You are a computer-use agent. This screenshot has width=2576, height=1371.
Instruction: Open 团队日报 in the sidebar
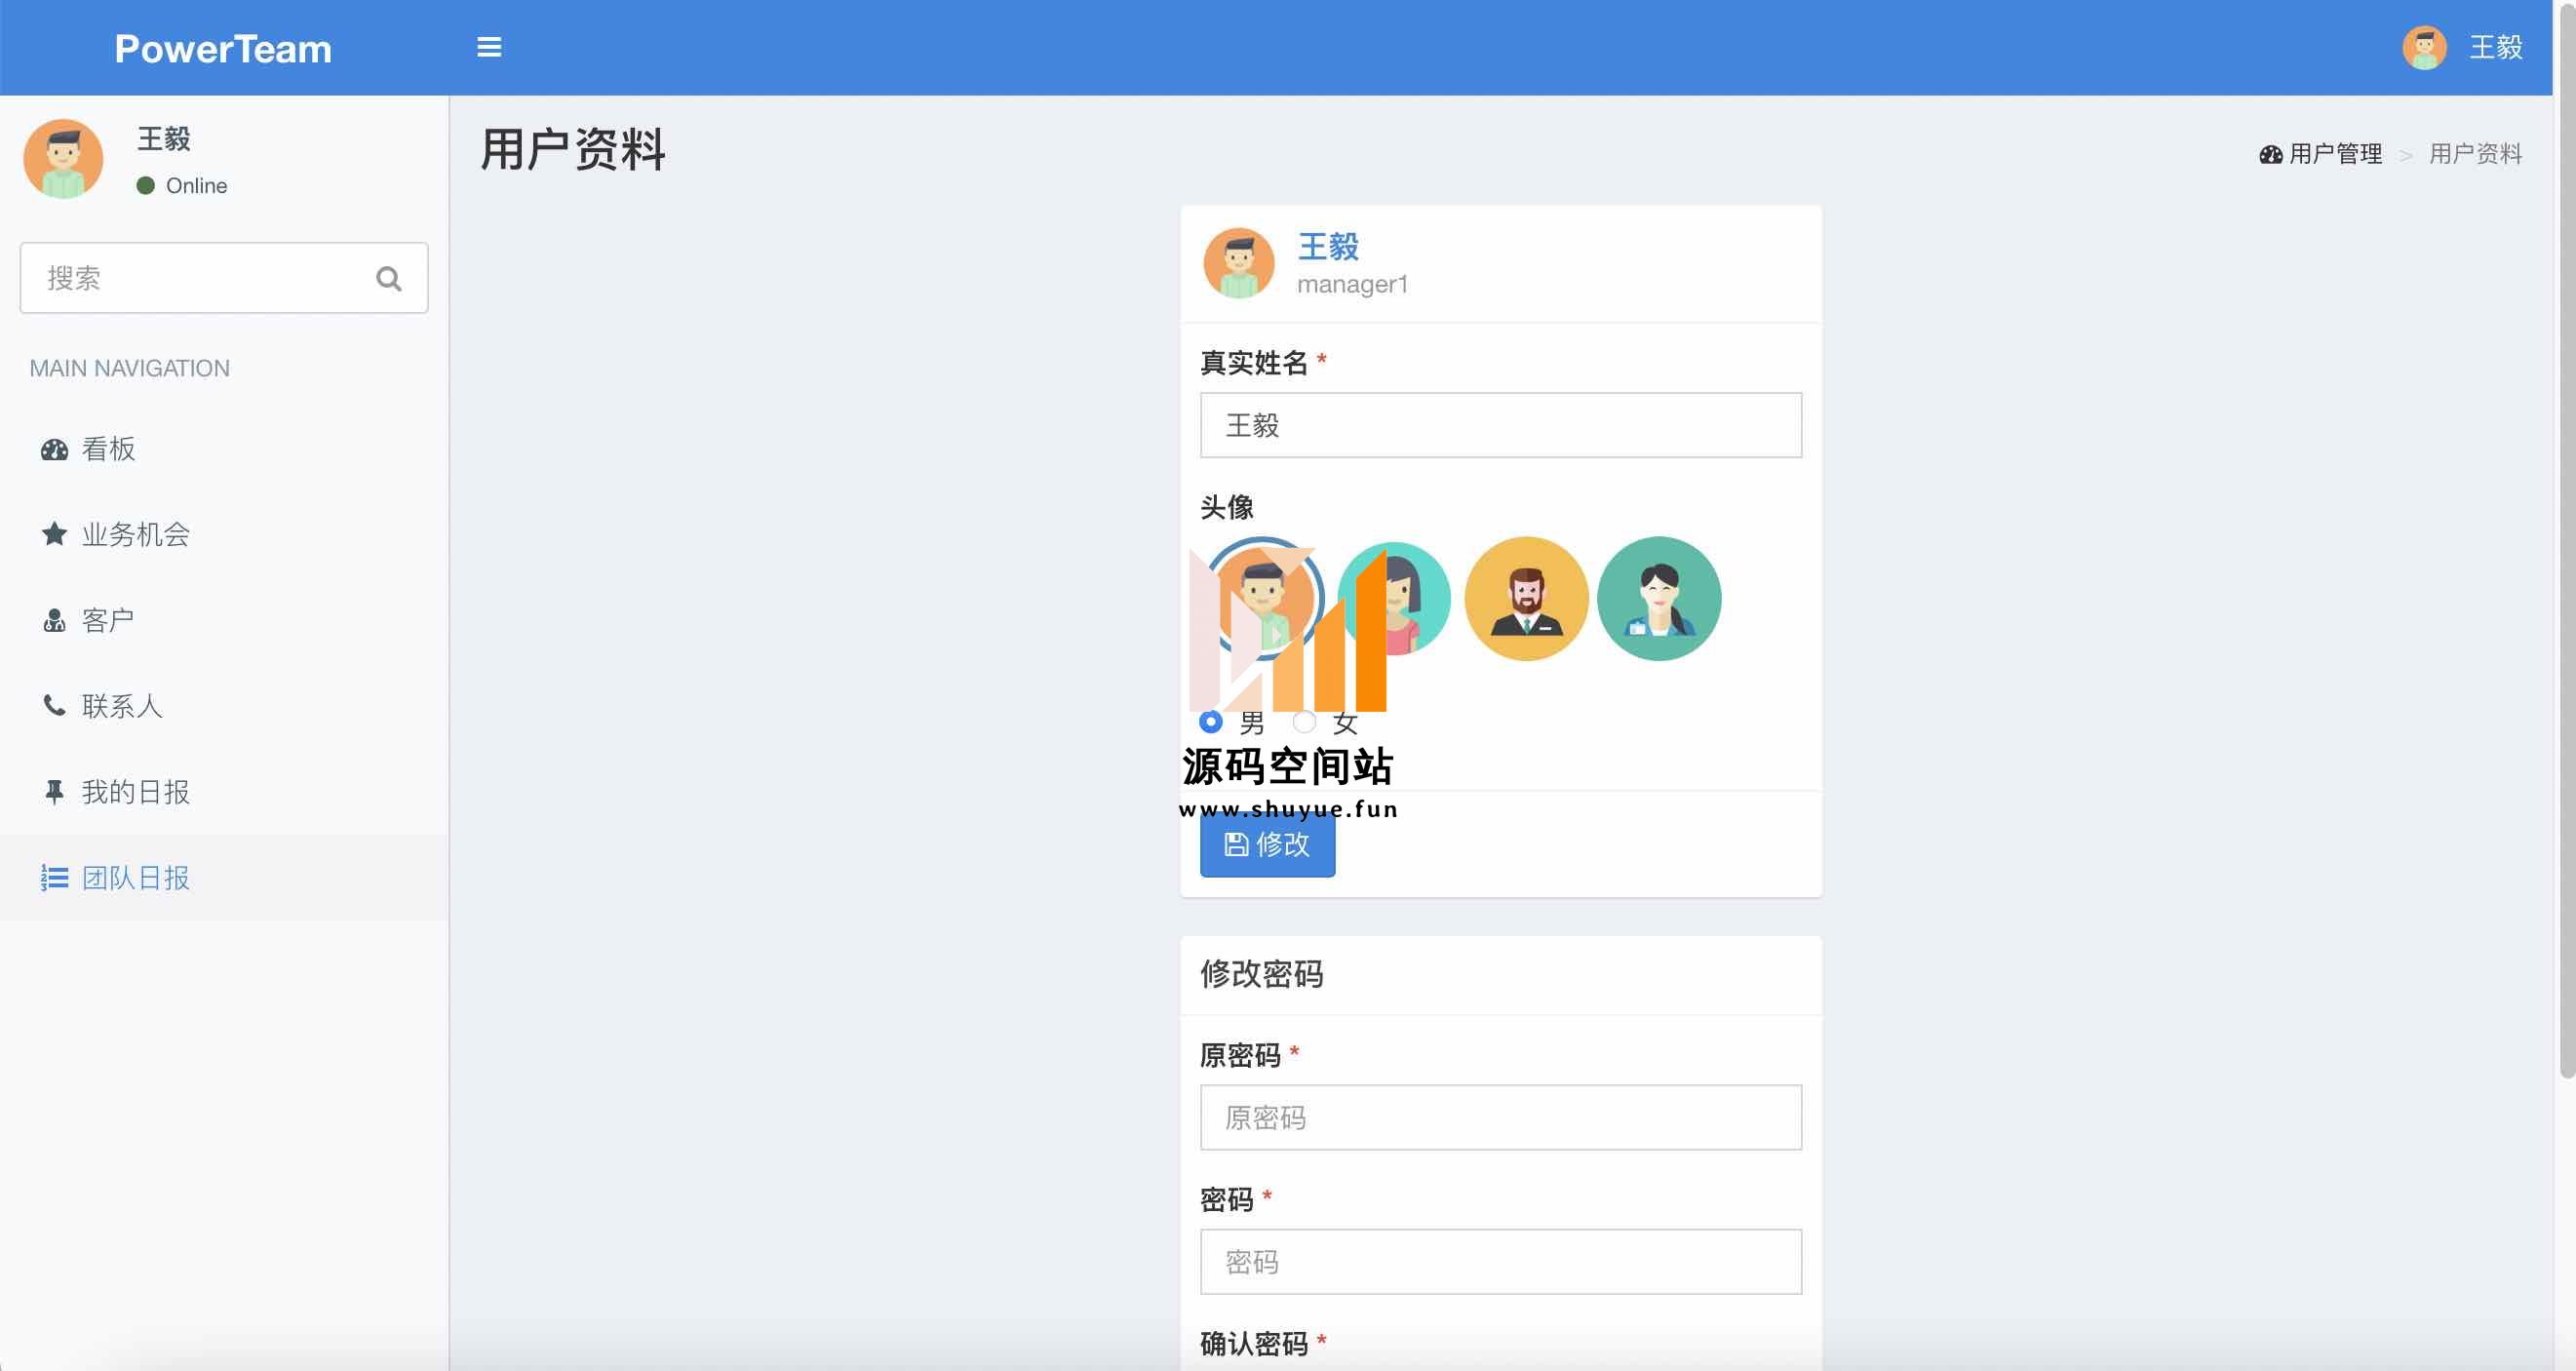point(224,878)
